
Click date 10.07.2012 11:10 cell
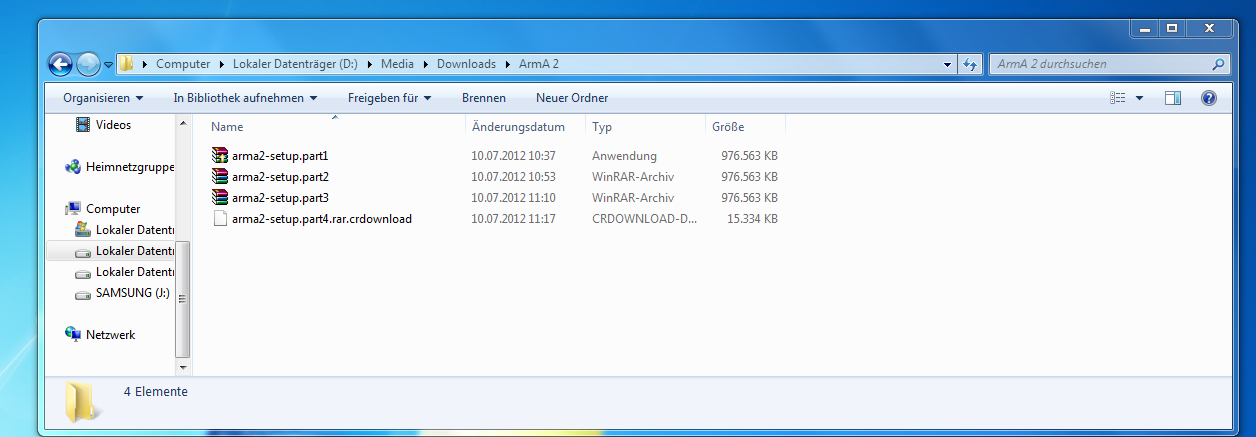pyautogui.click(x=513, y=198)
